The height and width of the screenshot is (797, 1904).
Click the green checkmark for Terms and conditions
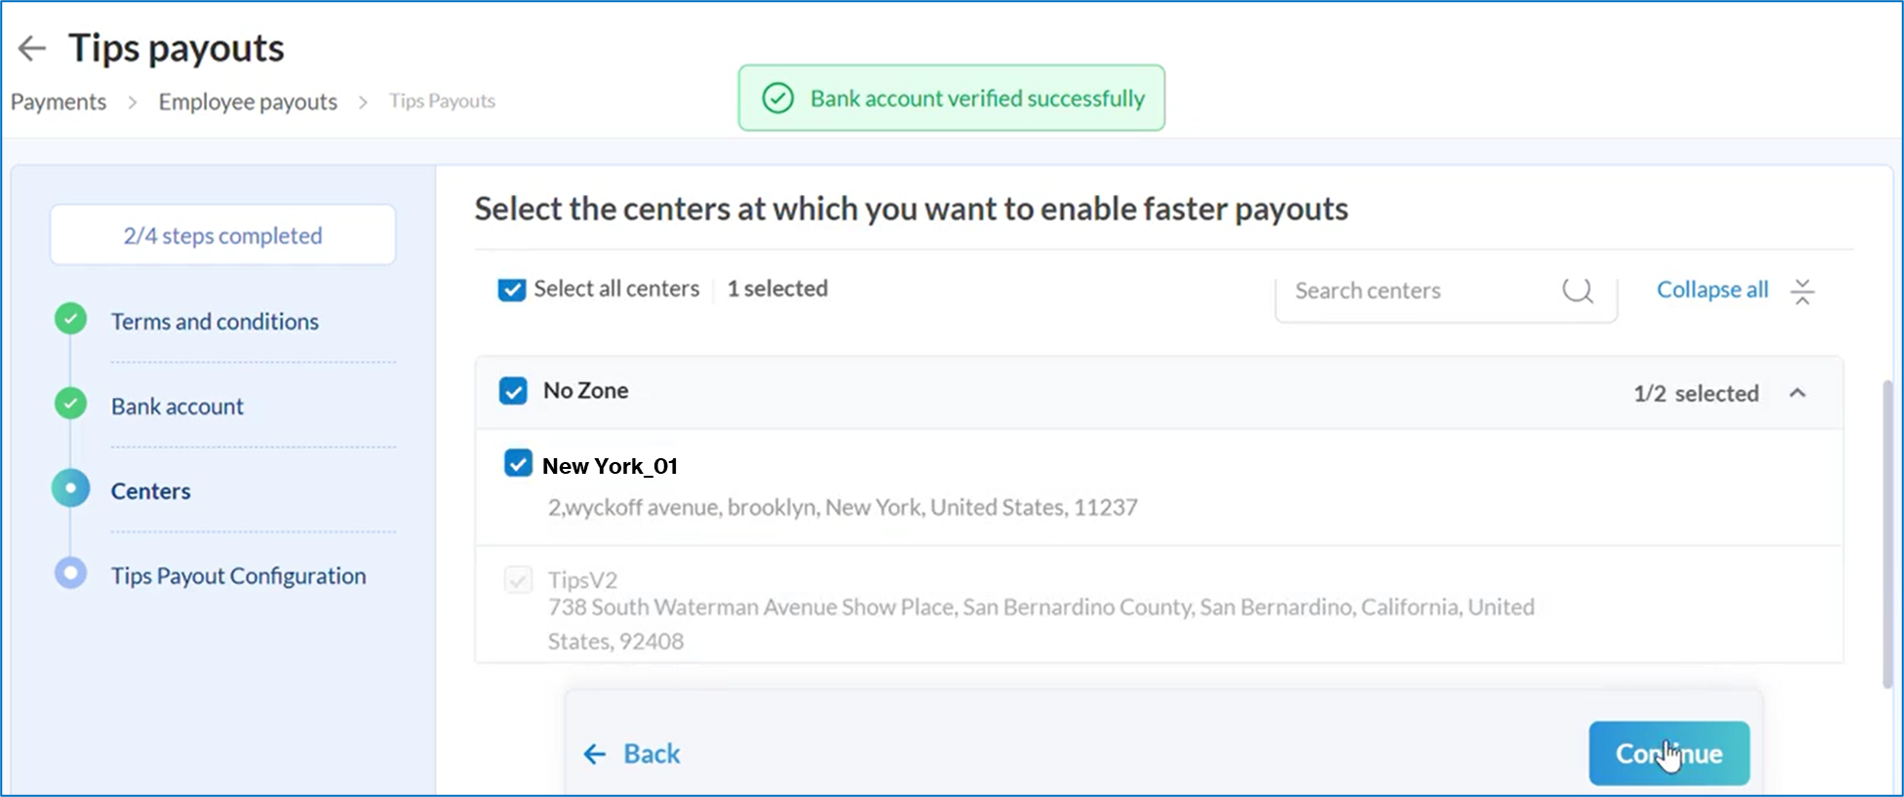[x=70, y=319]
